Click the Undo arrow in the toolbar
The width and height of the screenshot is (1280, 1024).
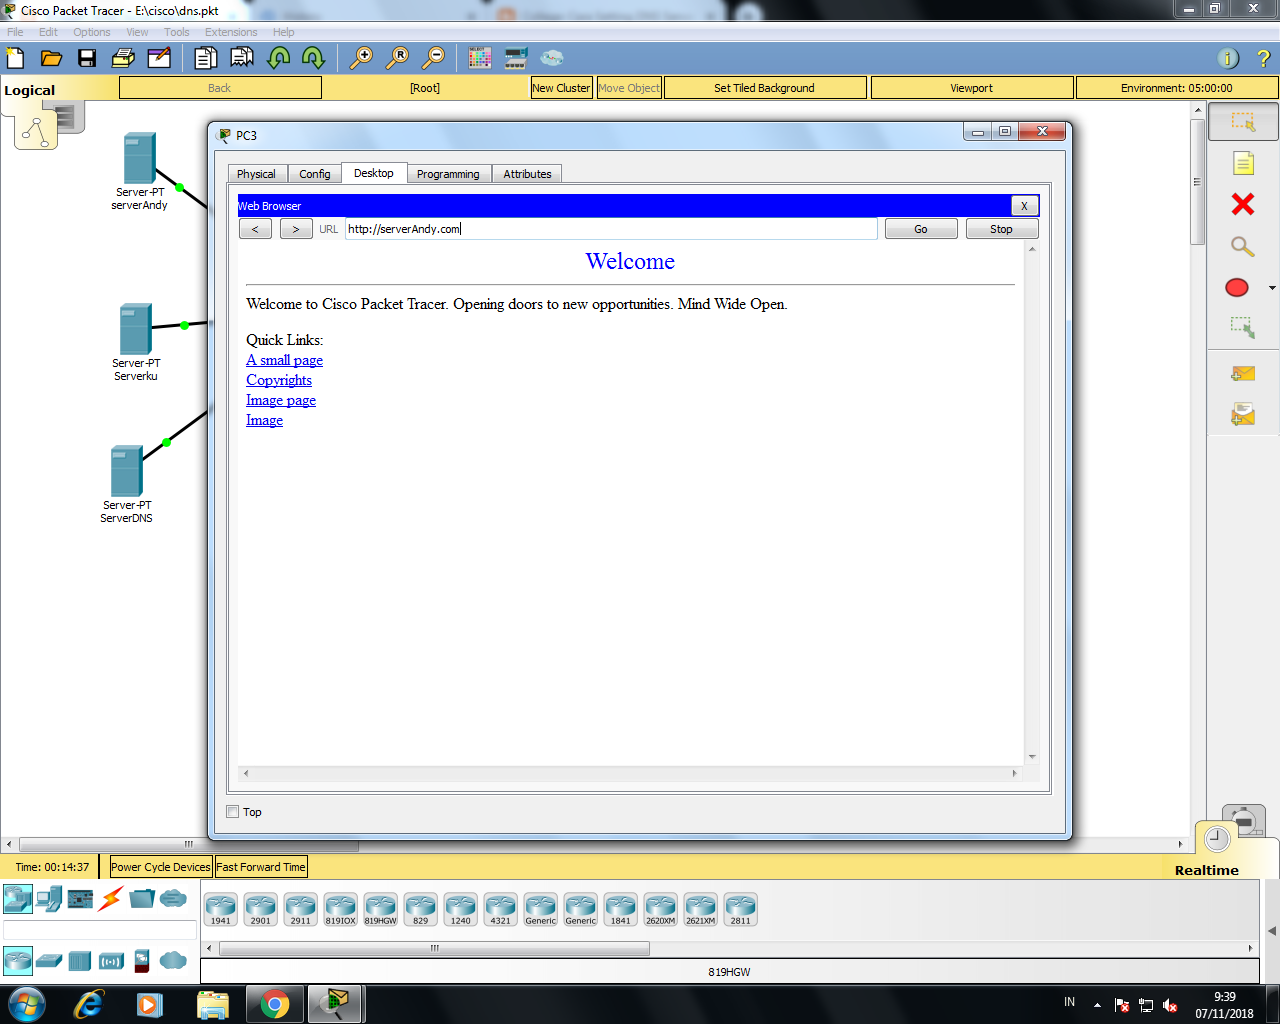[x=278, y=58]
